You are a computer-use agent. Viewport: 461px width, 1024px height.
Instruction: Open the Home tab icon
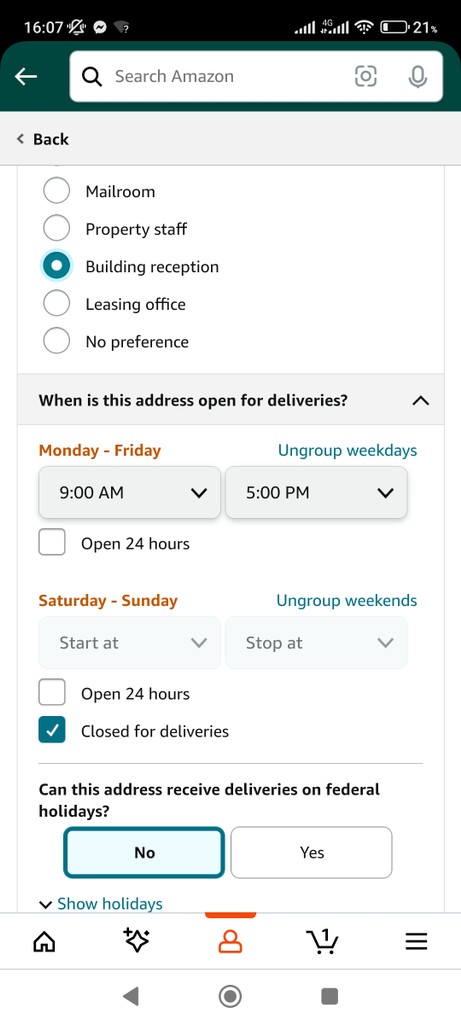[x=44, y=941]
